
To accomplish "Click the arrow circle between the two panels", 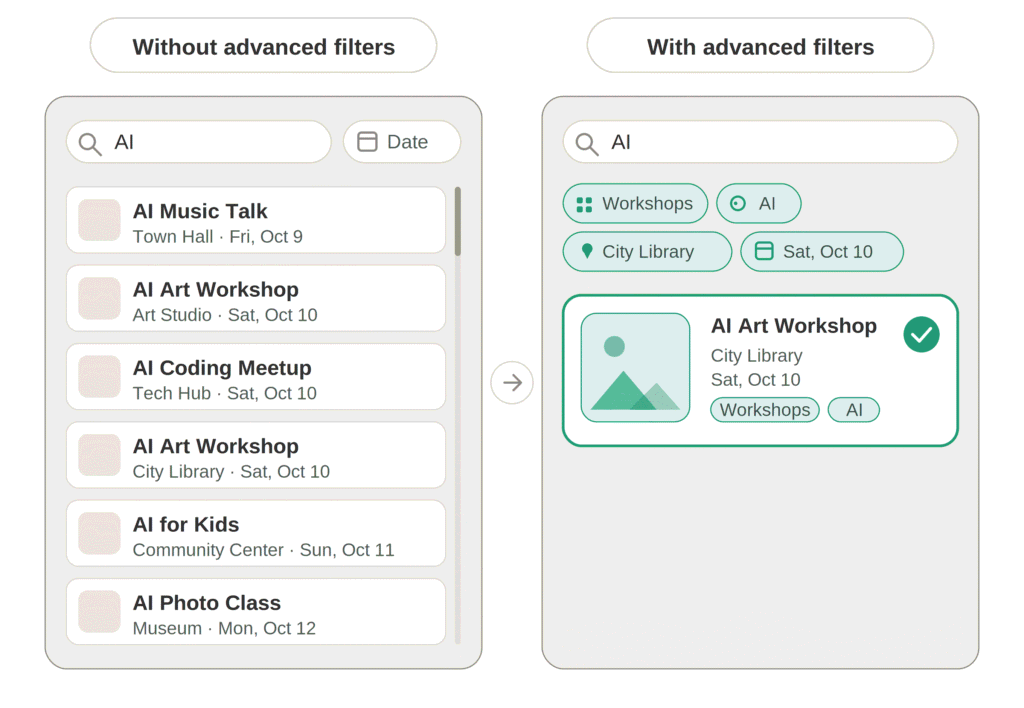I will 512,383.
